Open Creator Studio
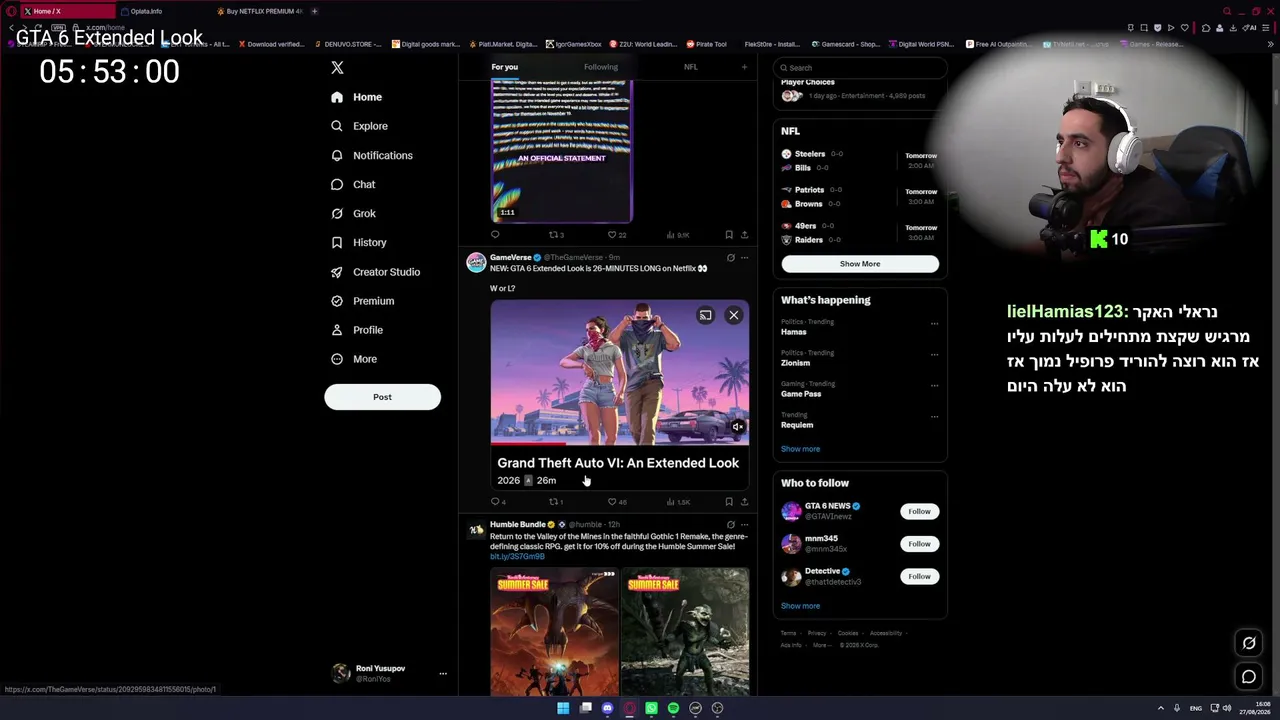The image size is (1280, 720). [x=375, y=272]
